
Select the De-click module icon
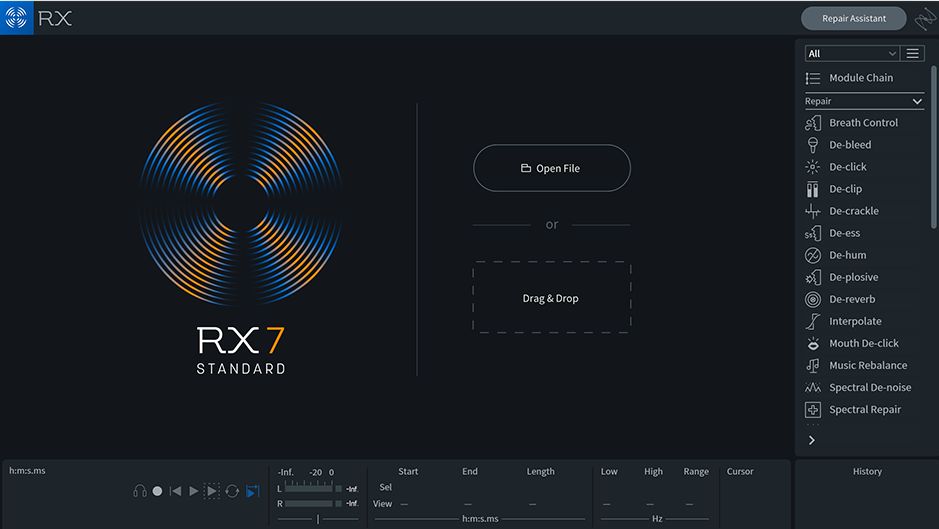813,167
